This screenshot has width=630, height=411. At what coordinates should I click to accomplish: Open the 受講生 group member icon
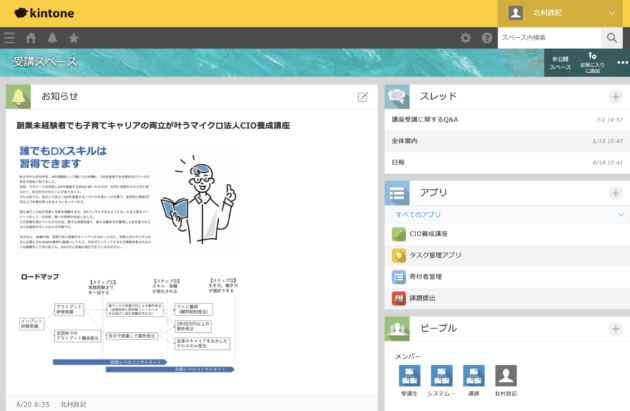coord(409,376)
